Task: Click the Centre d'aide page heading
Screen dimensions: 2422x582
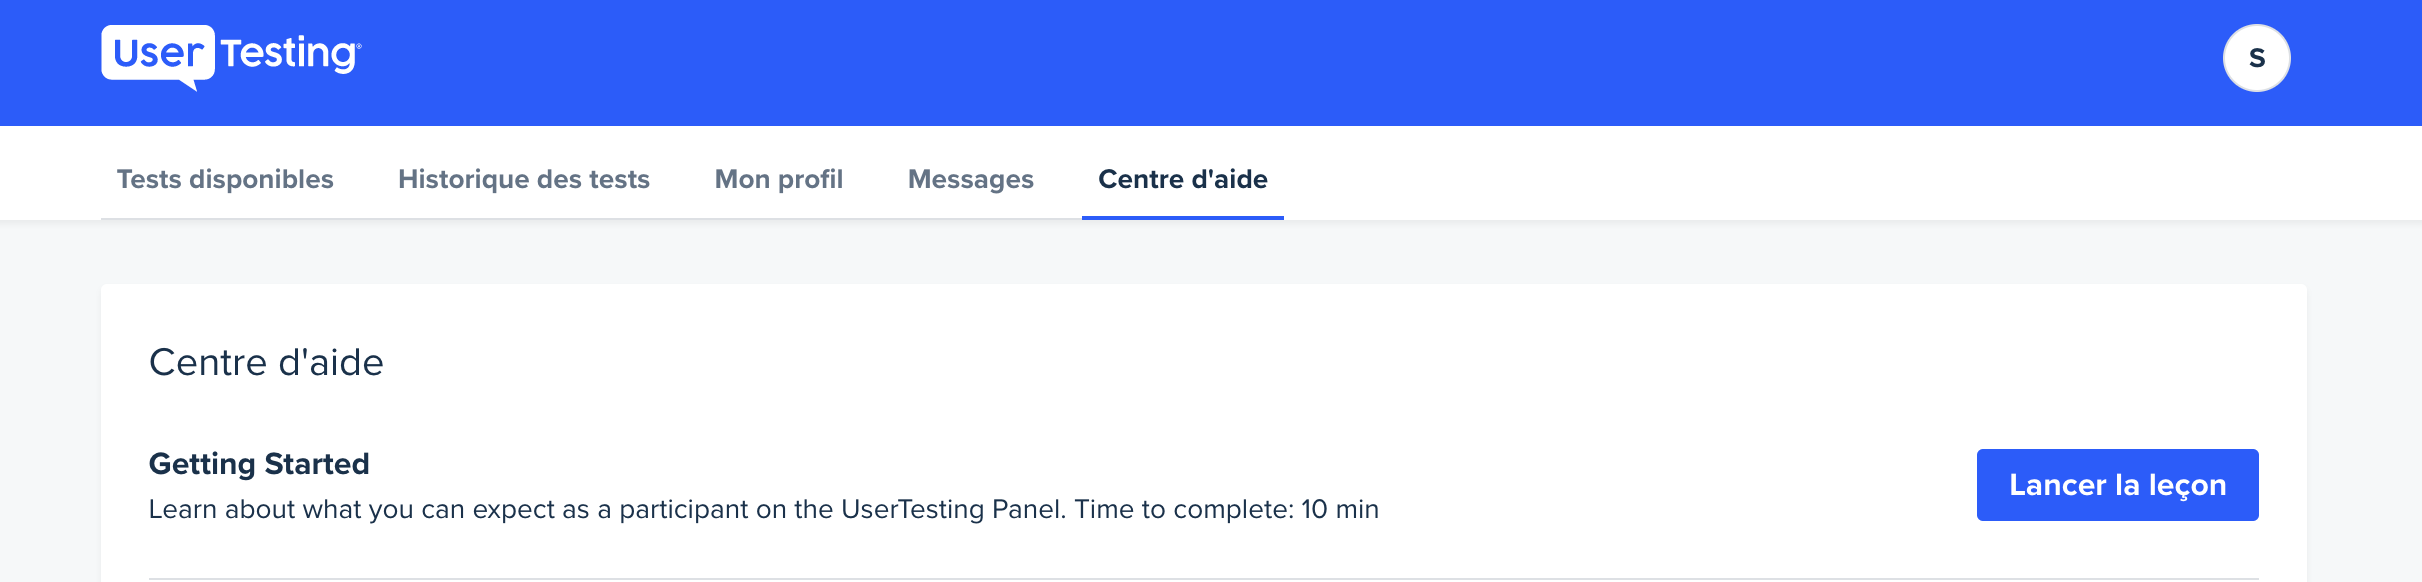Action: click(x=266, y=362)
